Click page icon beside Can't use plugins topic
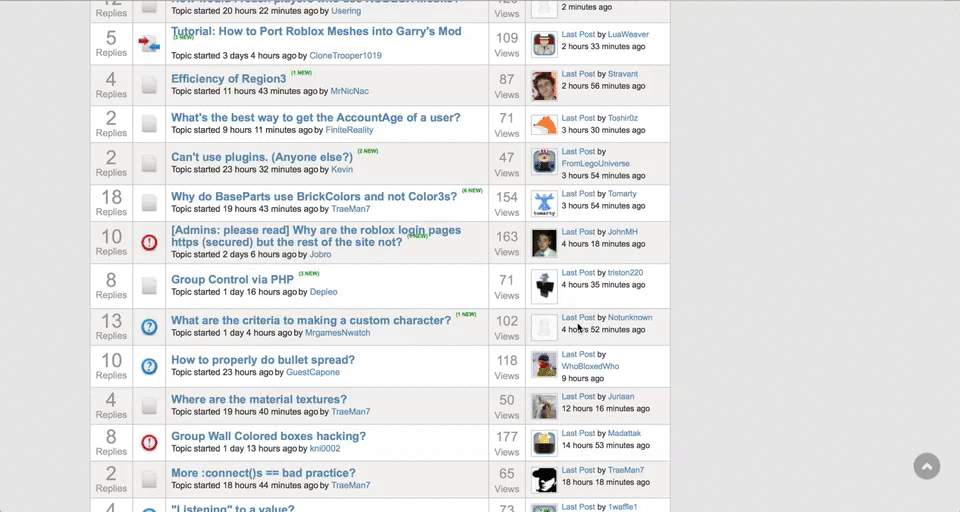960x512 pixels. (149, 164)
